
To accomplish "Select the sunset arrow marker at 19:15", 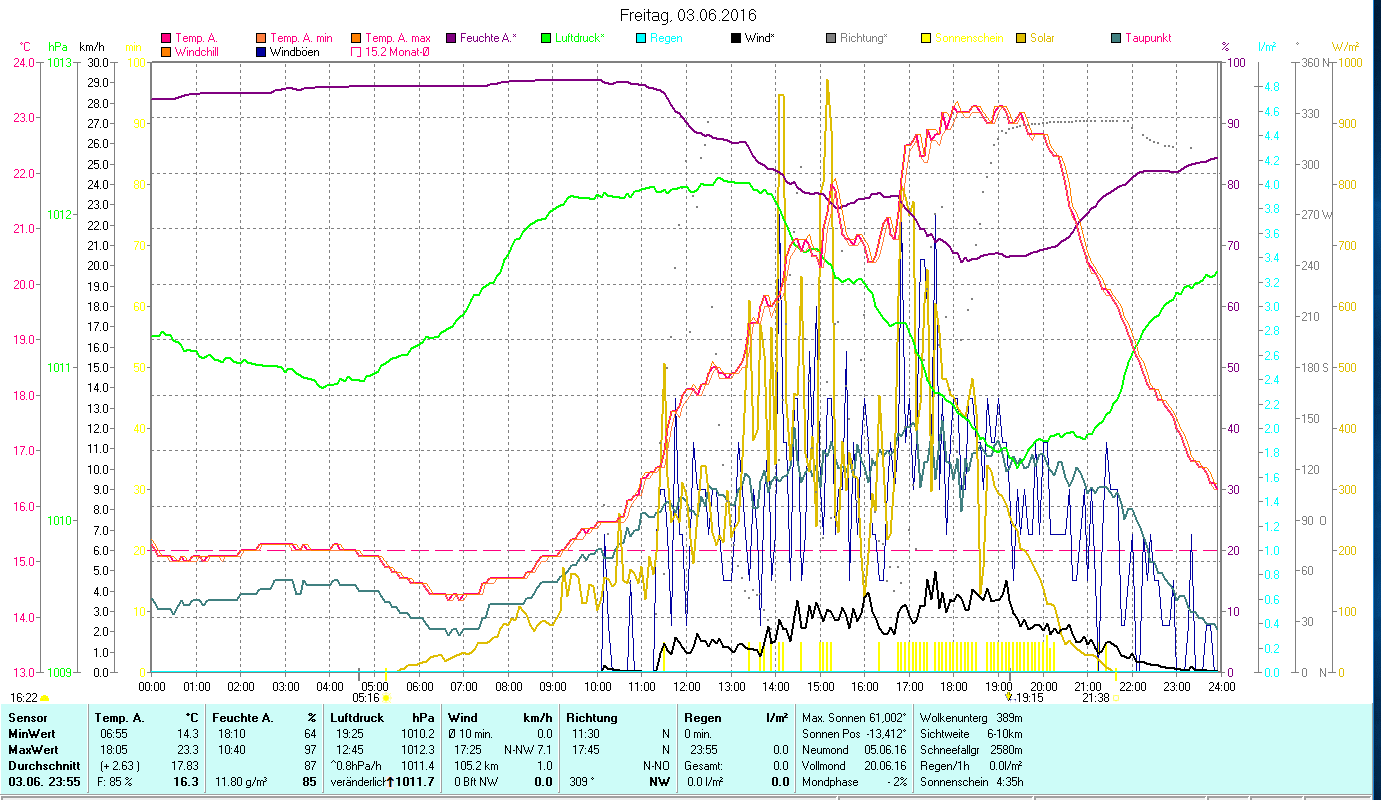I will tap(1009, 698).
